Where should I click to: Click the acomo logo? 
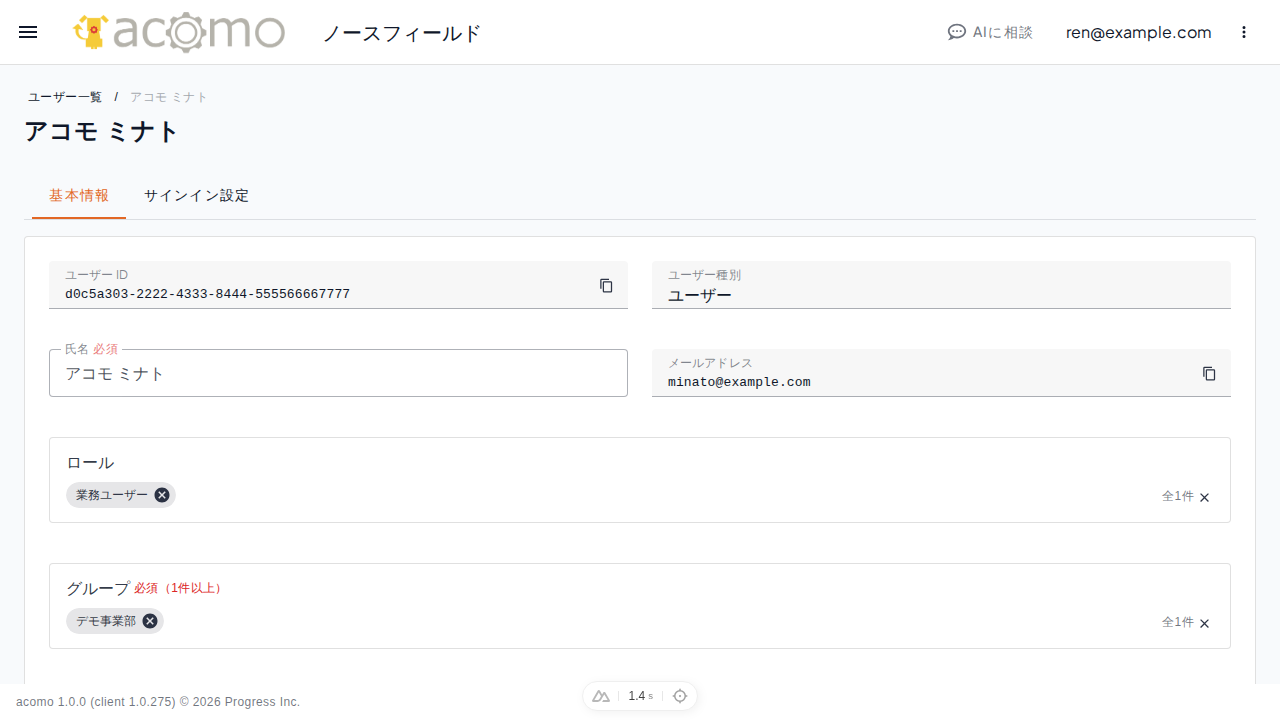click(x=179, y=32)
